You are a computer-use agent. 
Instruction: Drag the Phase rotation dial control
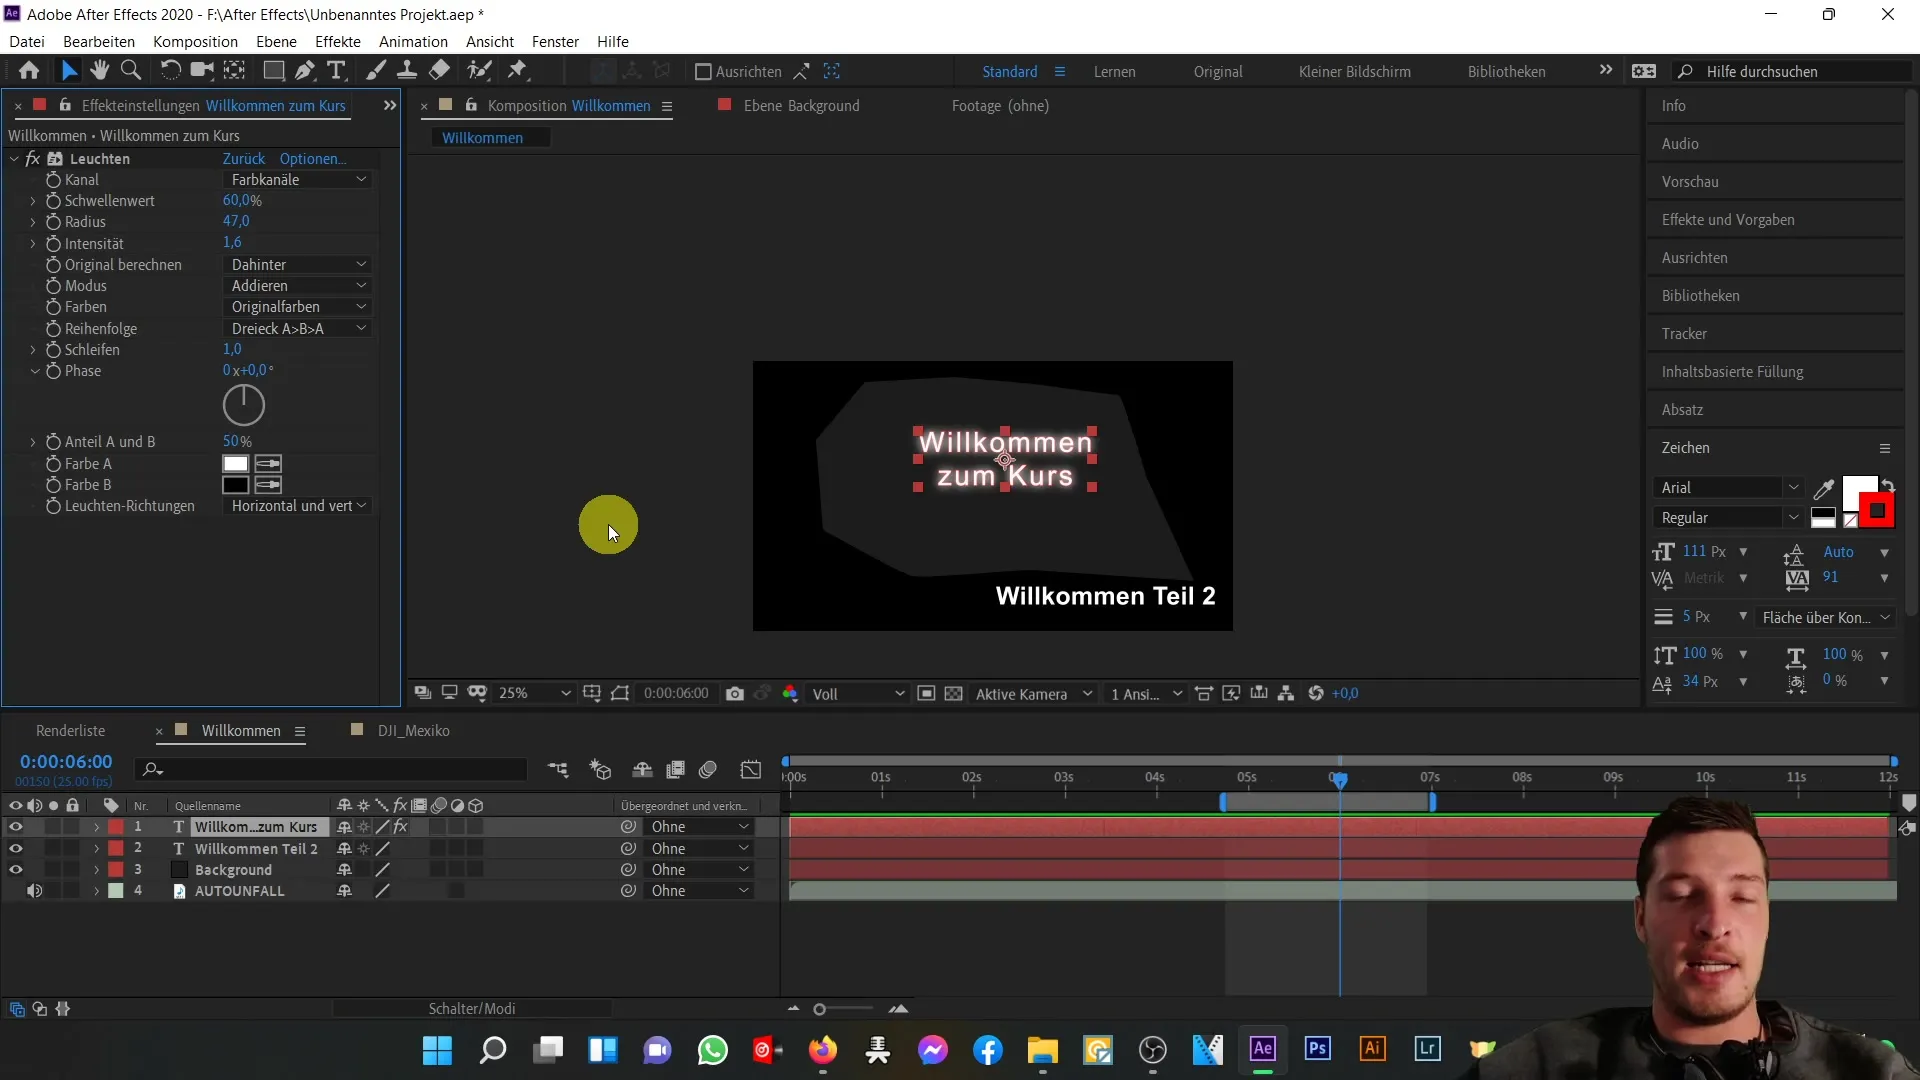tap(243, 402)
